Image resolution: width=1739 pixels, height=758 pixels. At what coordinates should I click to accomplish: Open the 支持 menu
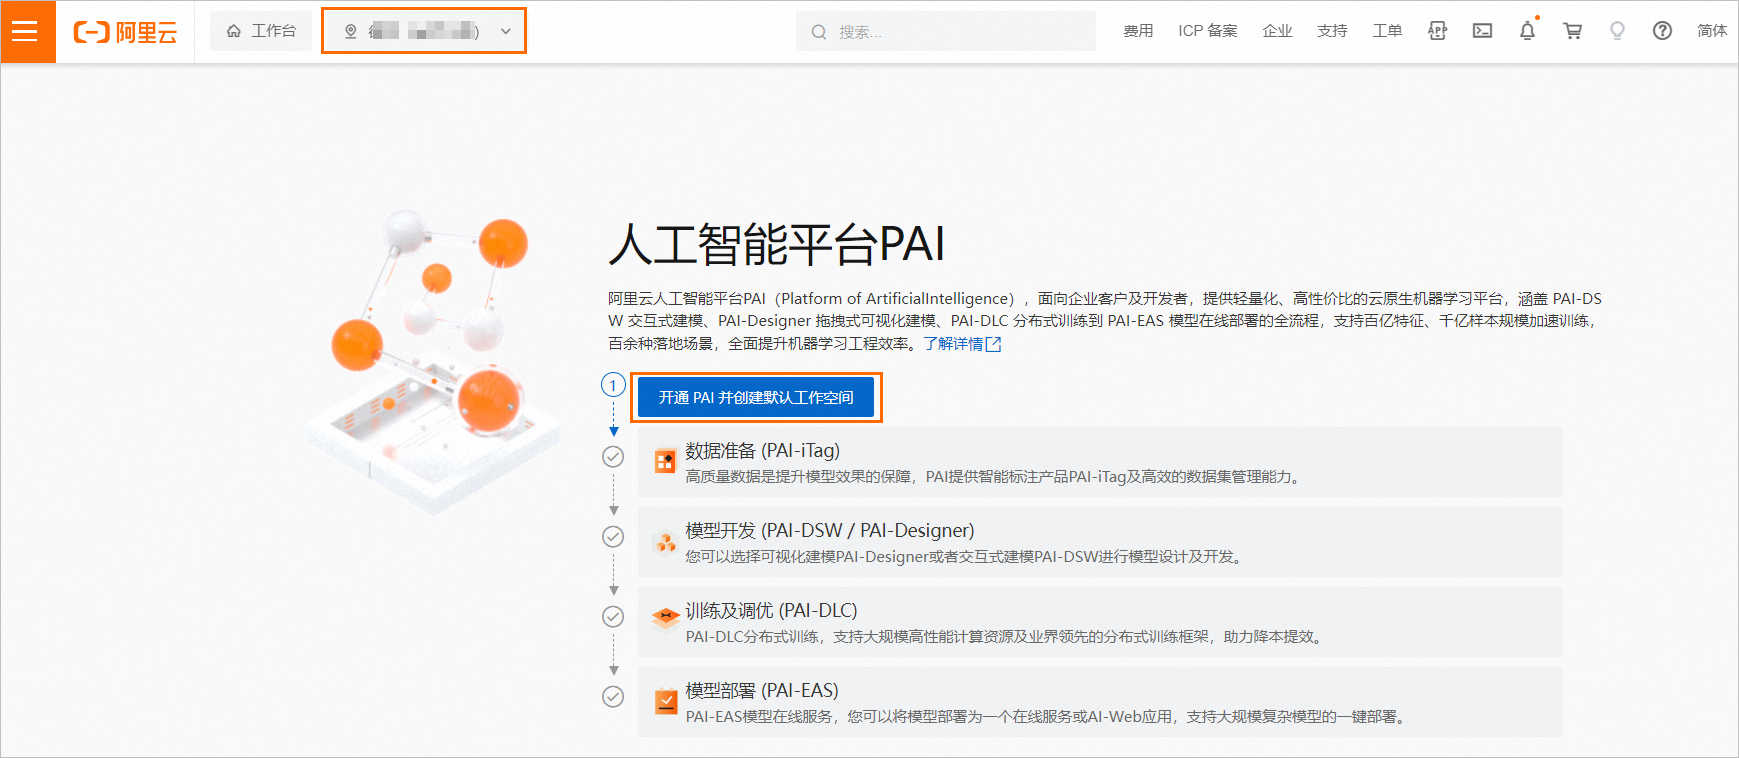(1332, 31)
